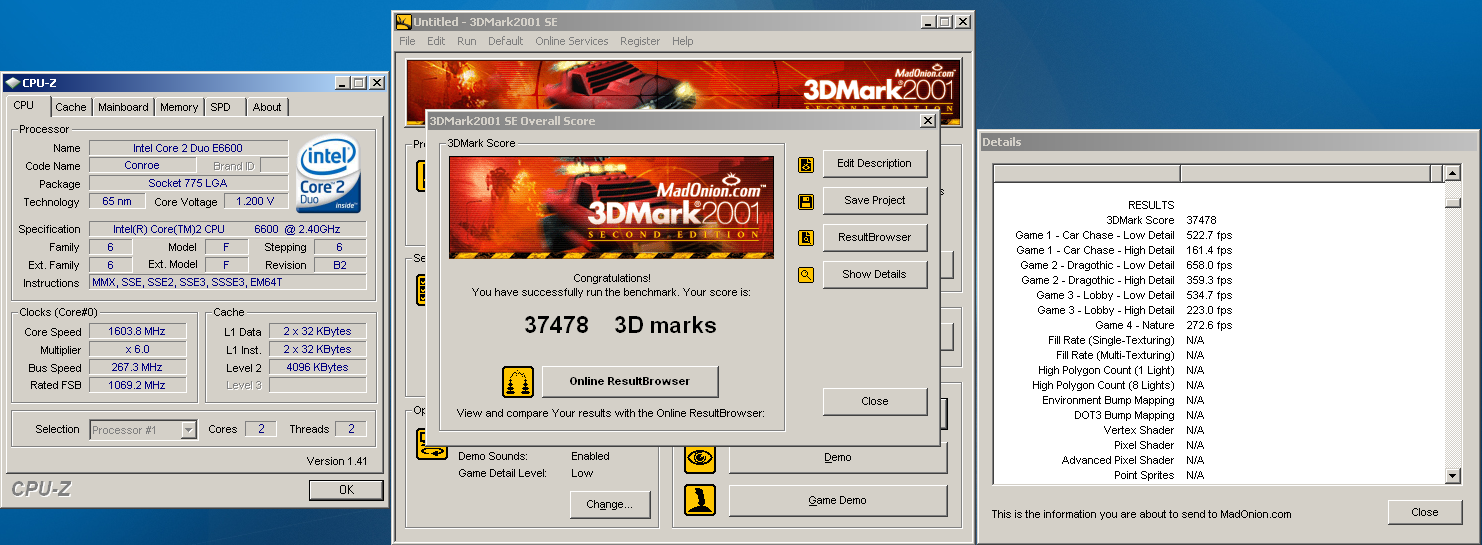
Task: Click the 3DMark2001 SE title bar icon
Action: coord(403,21)
